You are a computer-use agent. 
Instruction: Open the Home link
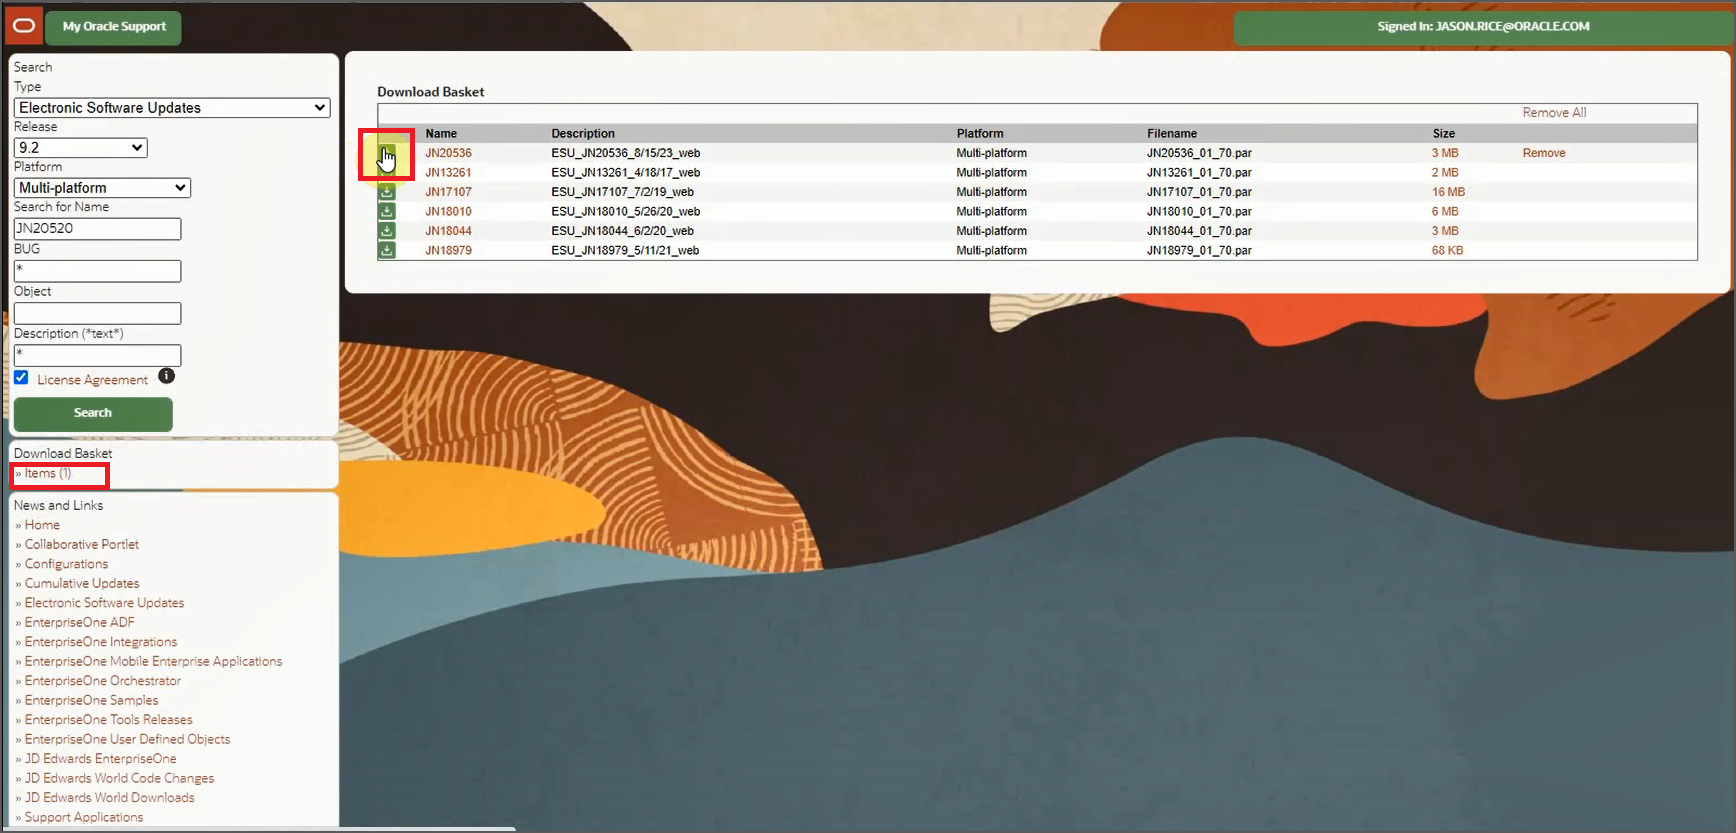42,525
